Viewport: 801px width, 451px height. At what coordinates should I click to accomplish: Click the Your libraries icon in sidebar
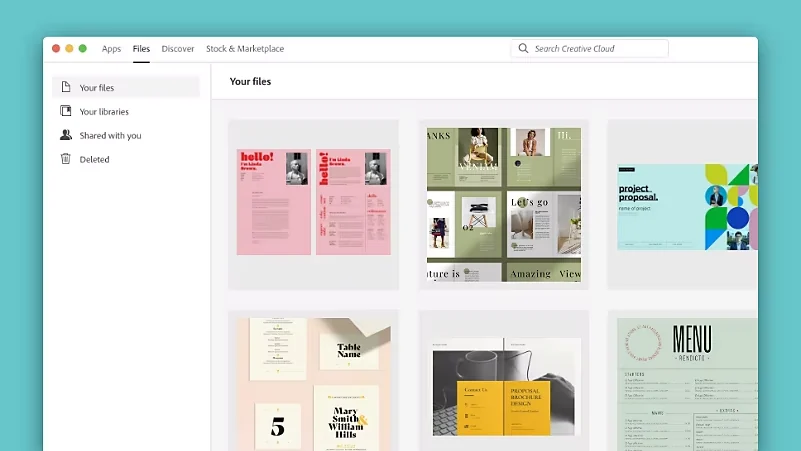point(66,111)
